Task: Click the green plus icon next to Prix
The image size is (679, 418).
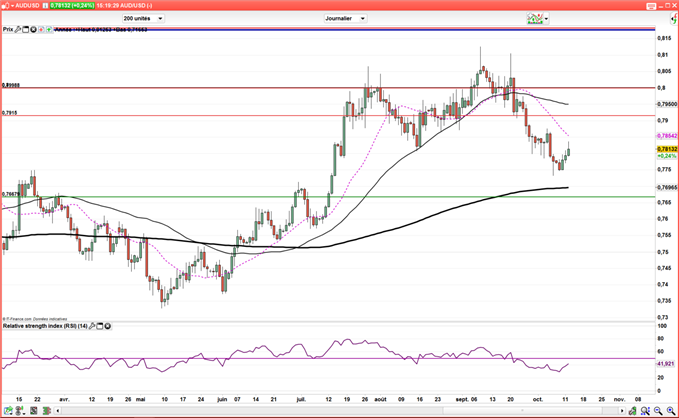Action: click(49, 29)
